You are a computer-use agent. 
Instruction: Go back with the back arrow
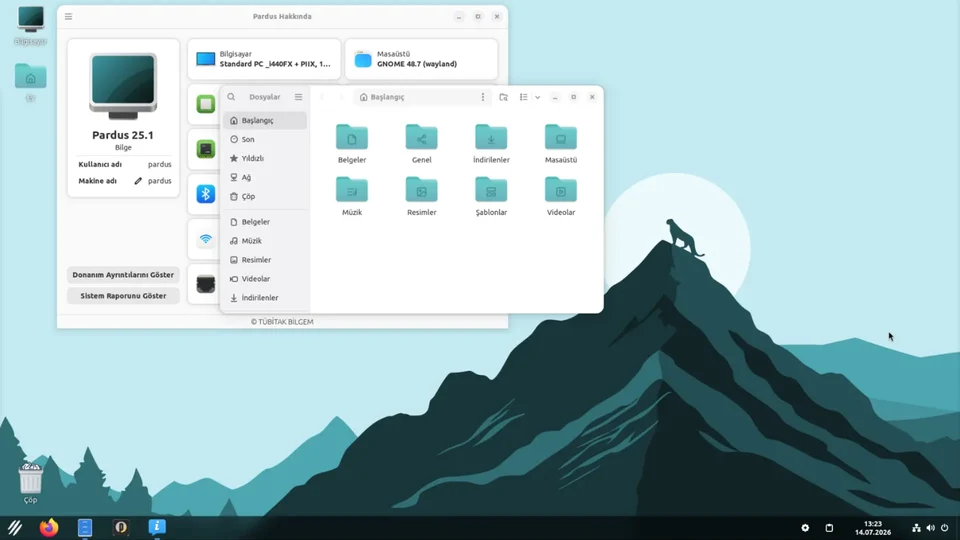[x=322, y=97]
